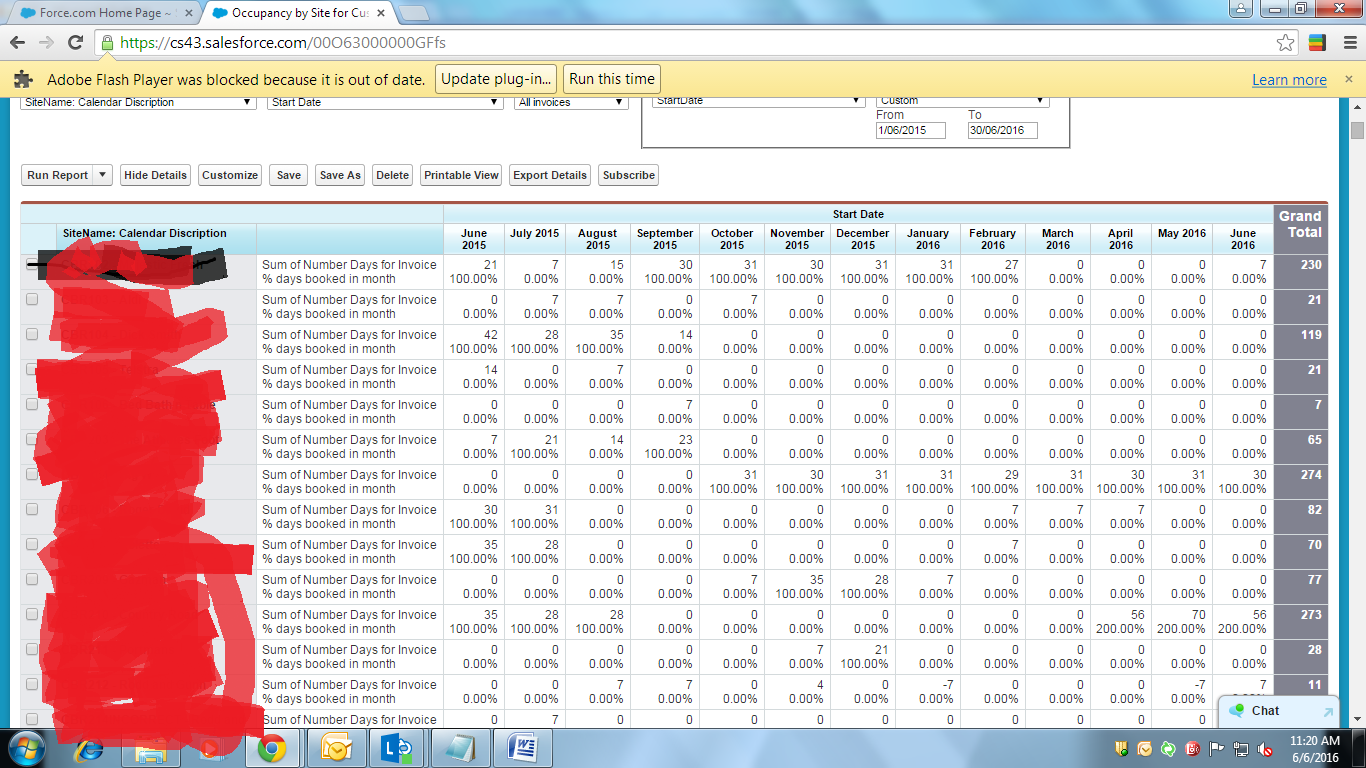Click the muted volume tray icon
Viewport: 1366px width, 768px height.
pos(1265,749)
